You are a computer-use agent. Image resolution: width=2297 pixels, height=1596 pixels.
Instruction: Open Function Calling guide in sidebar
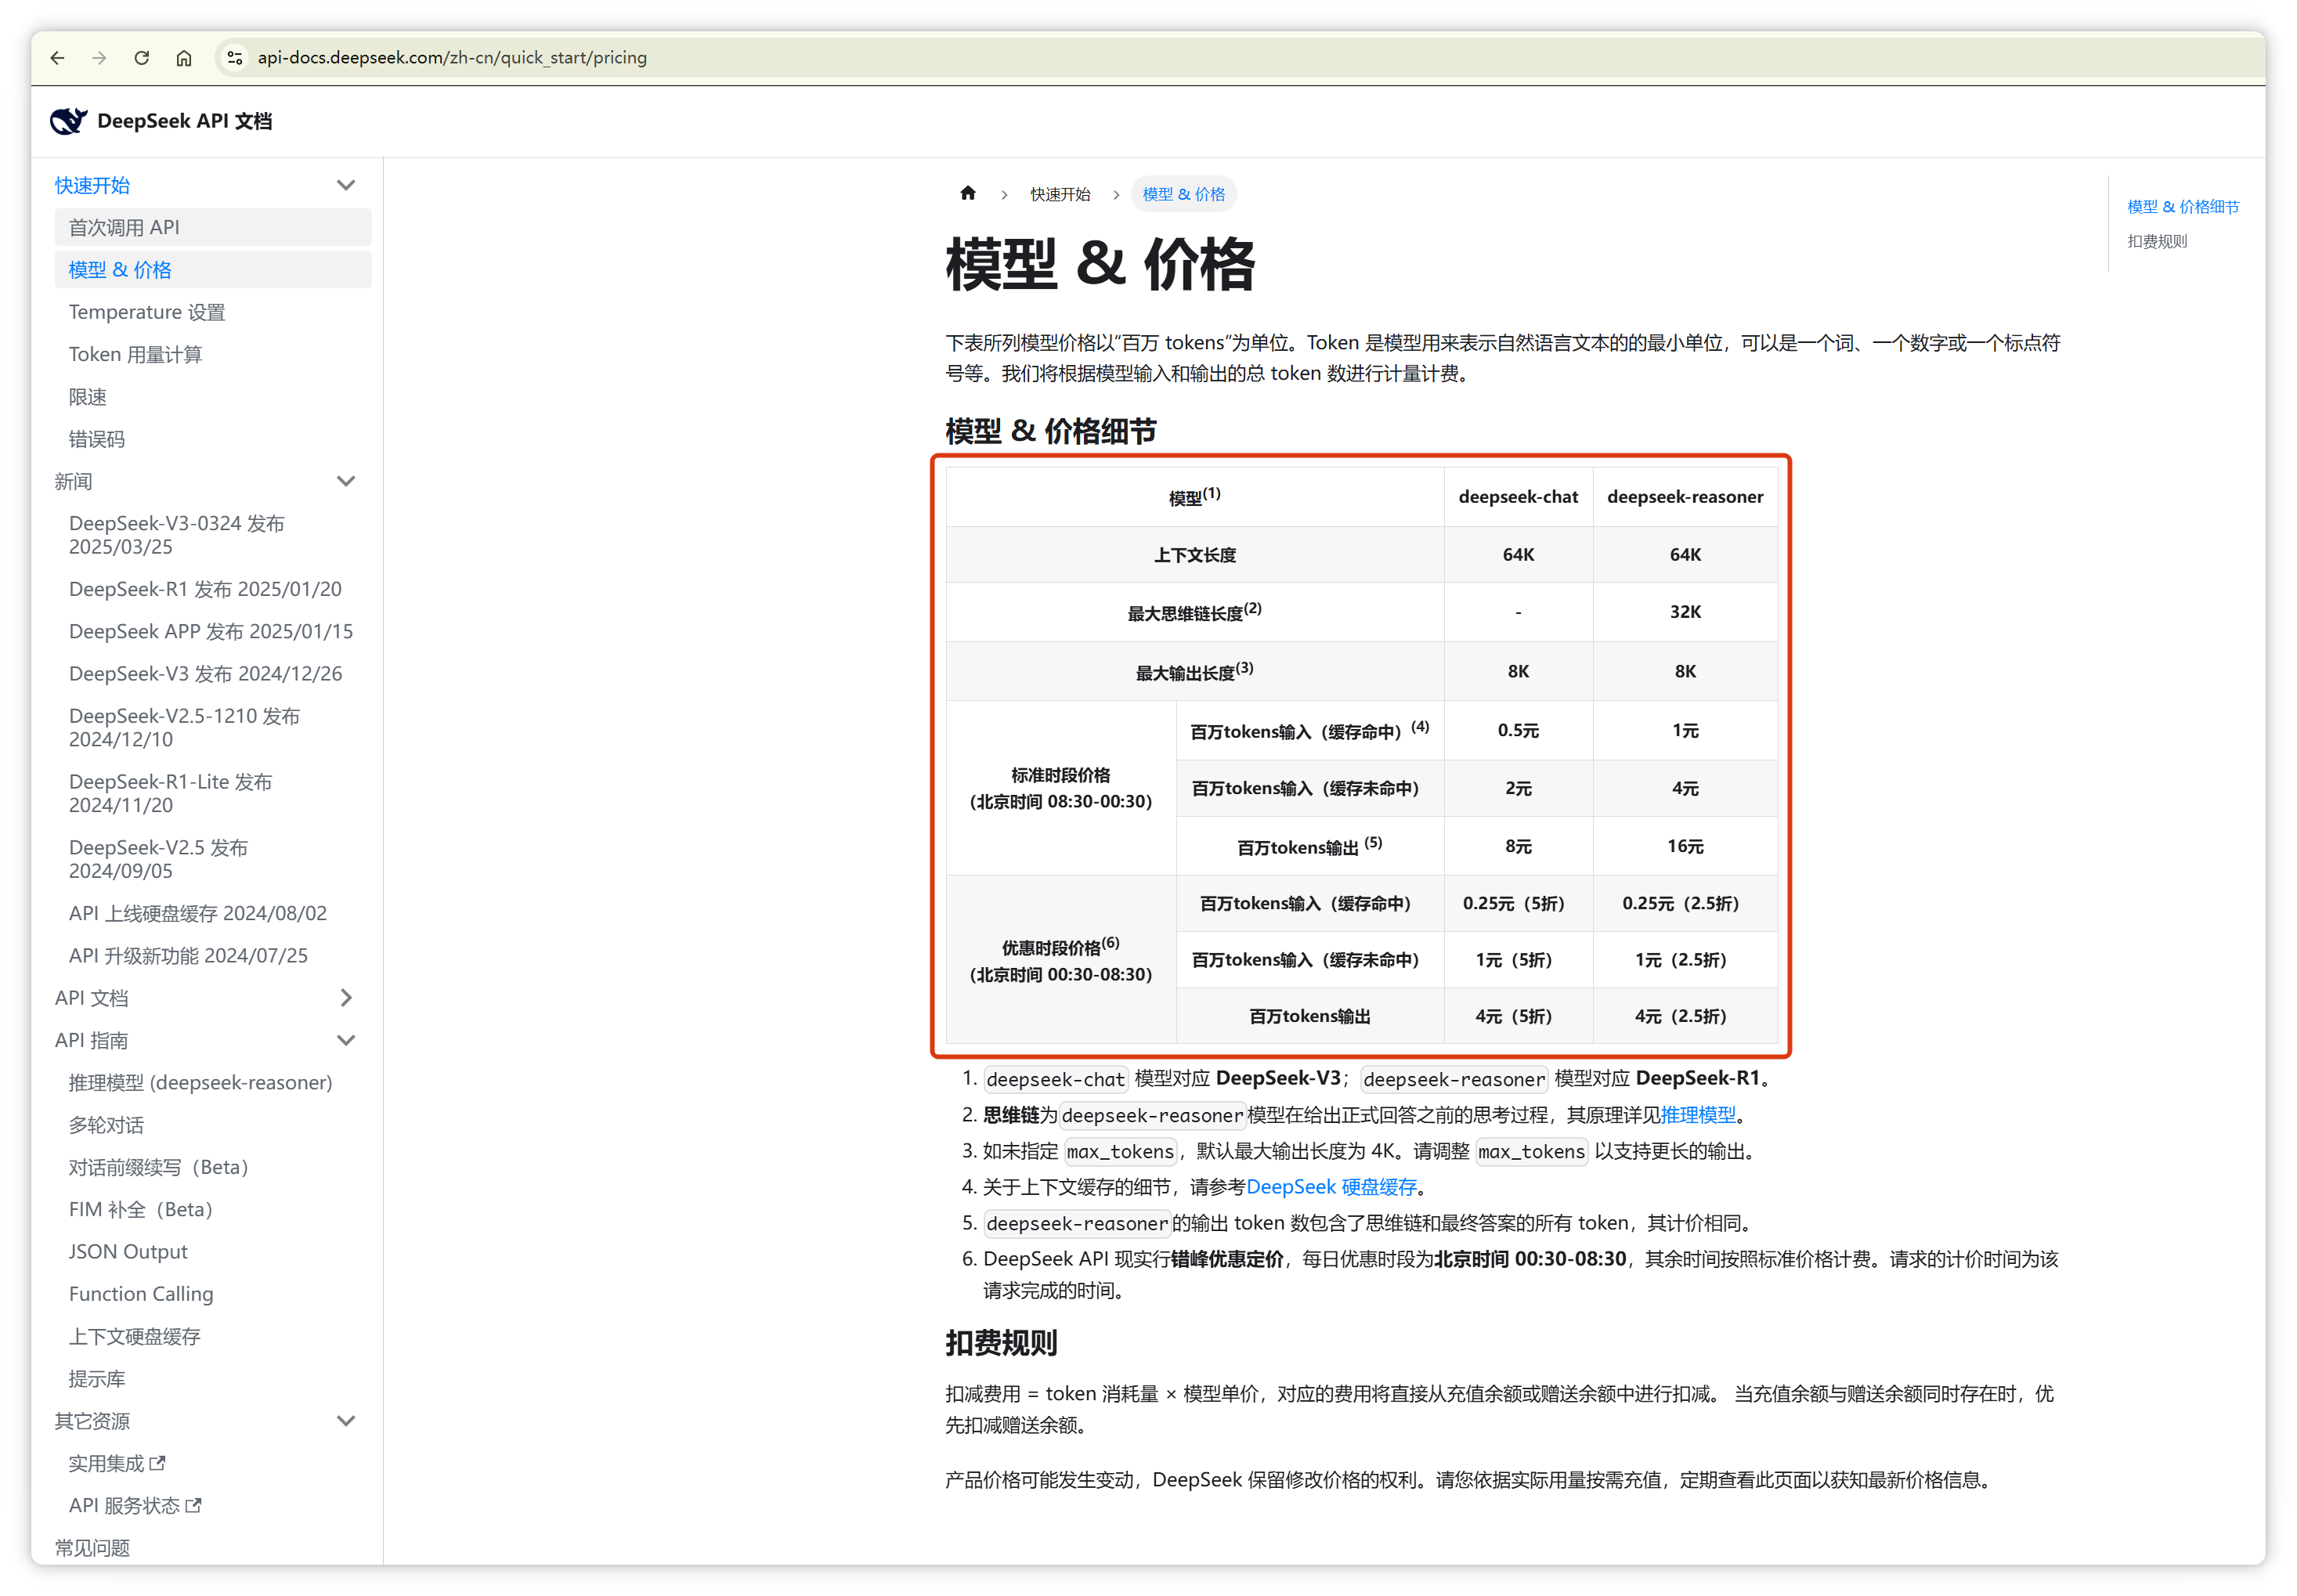point(141,1294)
